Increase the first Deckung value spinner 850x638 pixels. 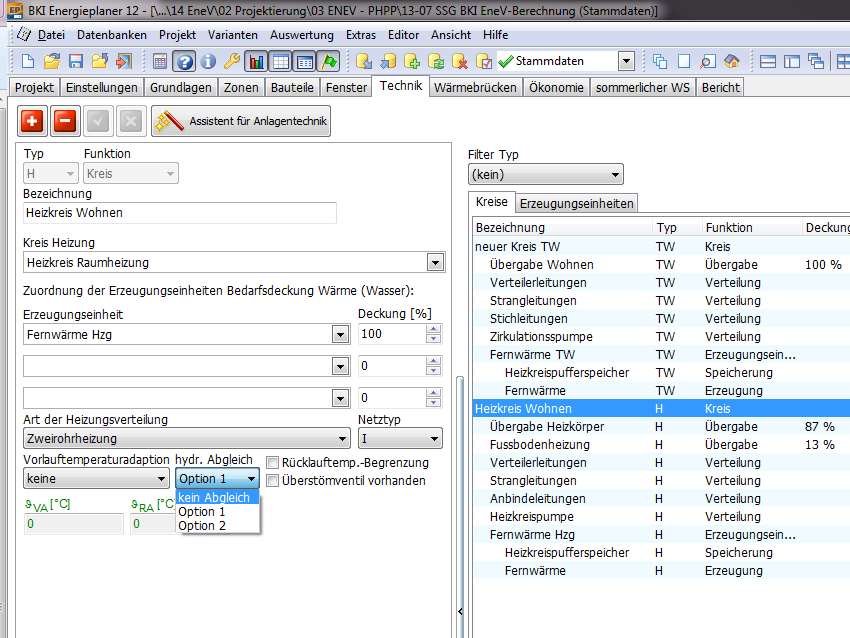tap(433, 330)
